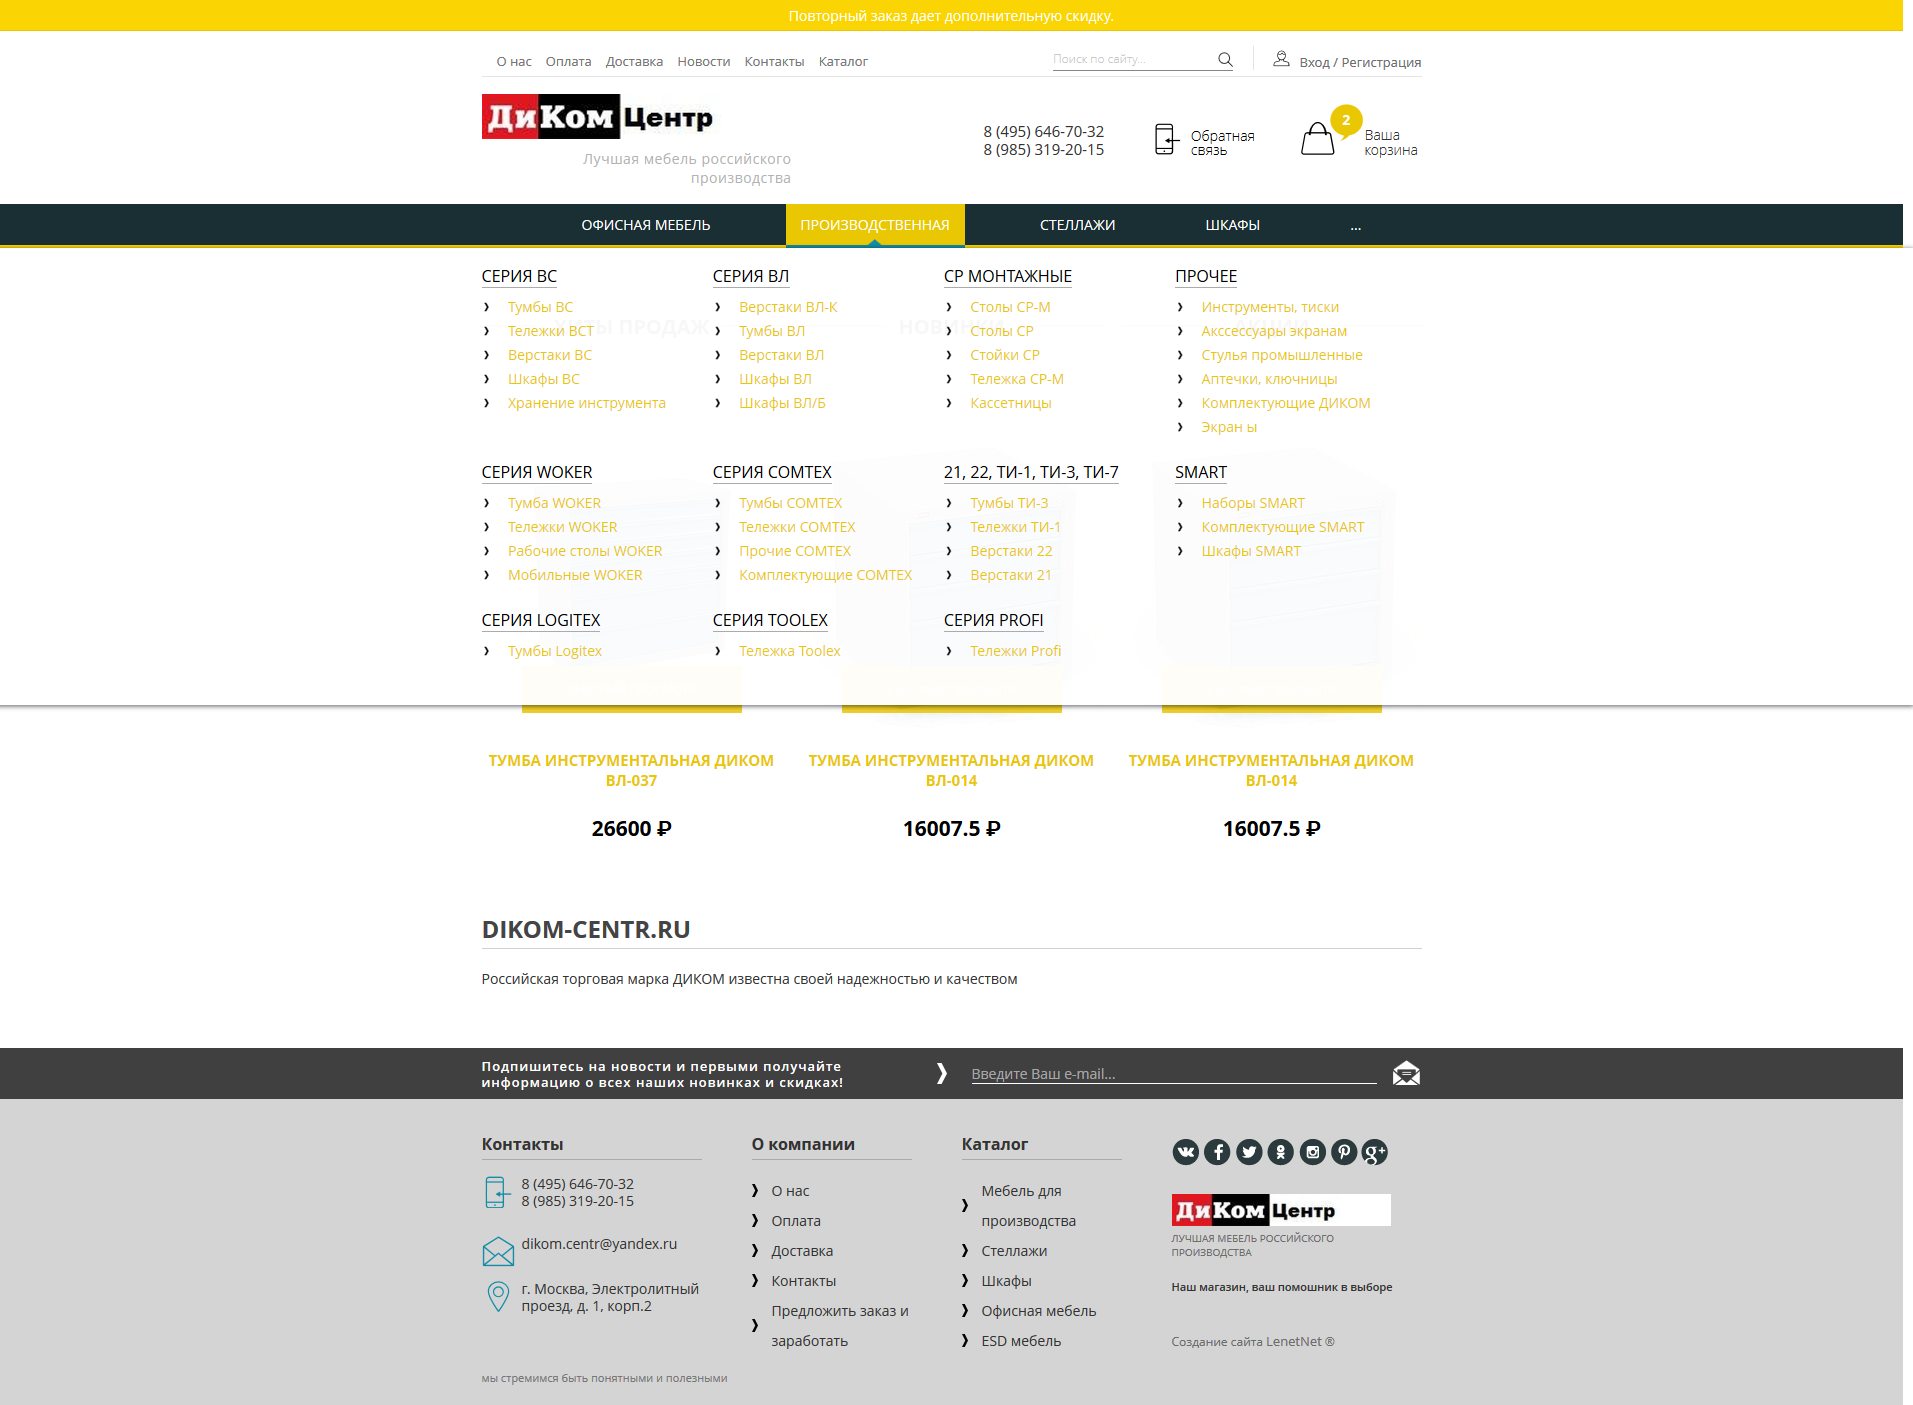Click Вход / Регистрация link
Screen dimensions: 1913x1405
(1360, 62)
